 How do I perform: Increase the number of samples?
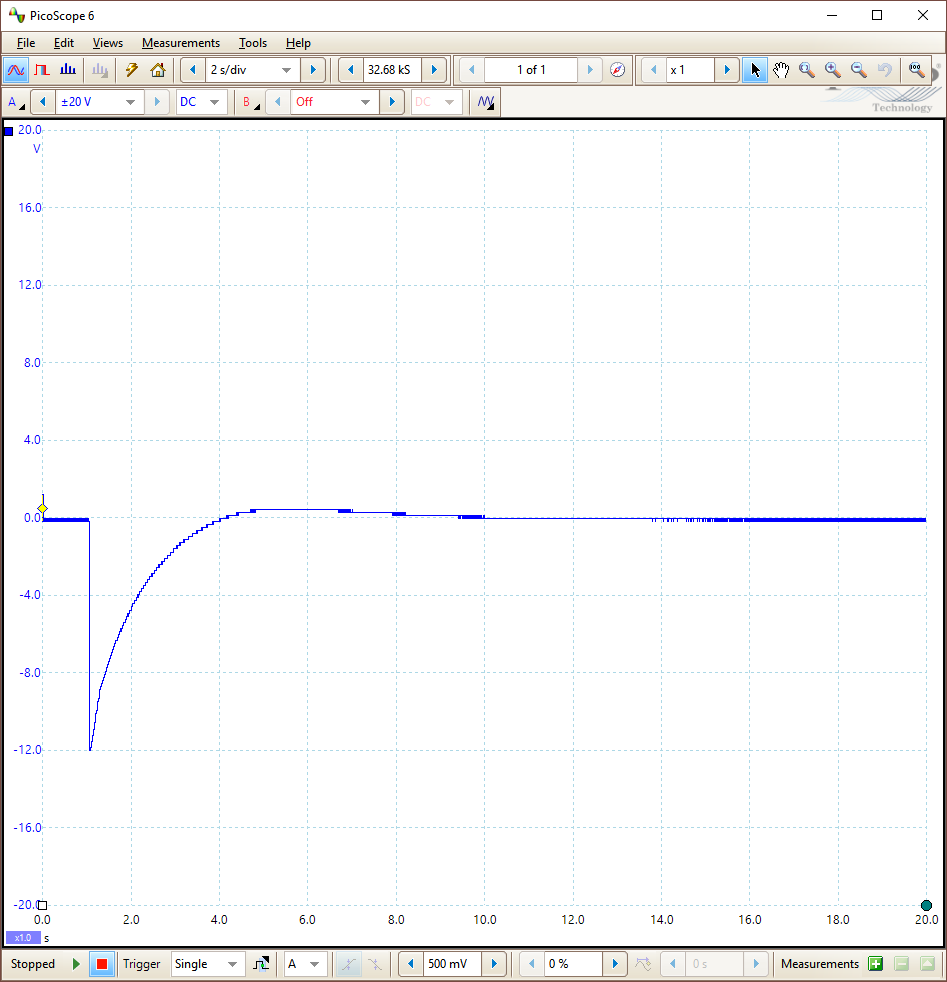(434, 70)
